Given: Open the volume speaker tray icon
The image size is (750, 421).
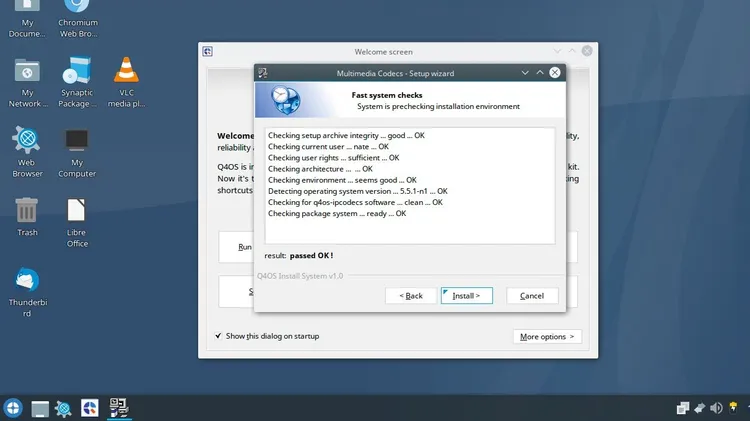Looking at the screenshot, I should (x=716, y=408).
